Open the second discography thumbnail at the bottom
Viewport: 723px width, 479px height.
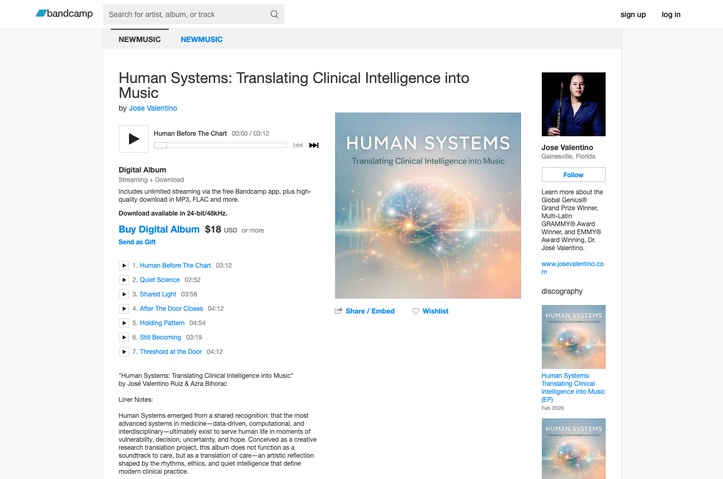[x=574, y=449]
